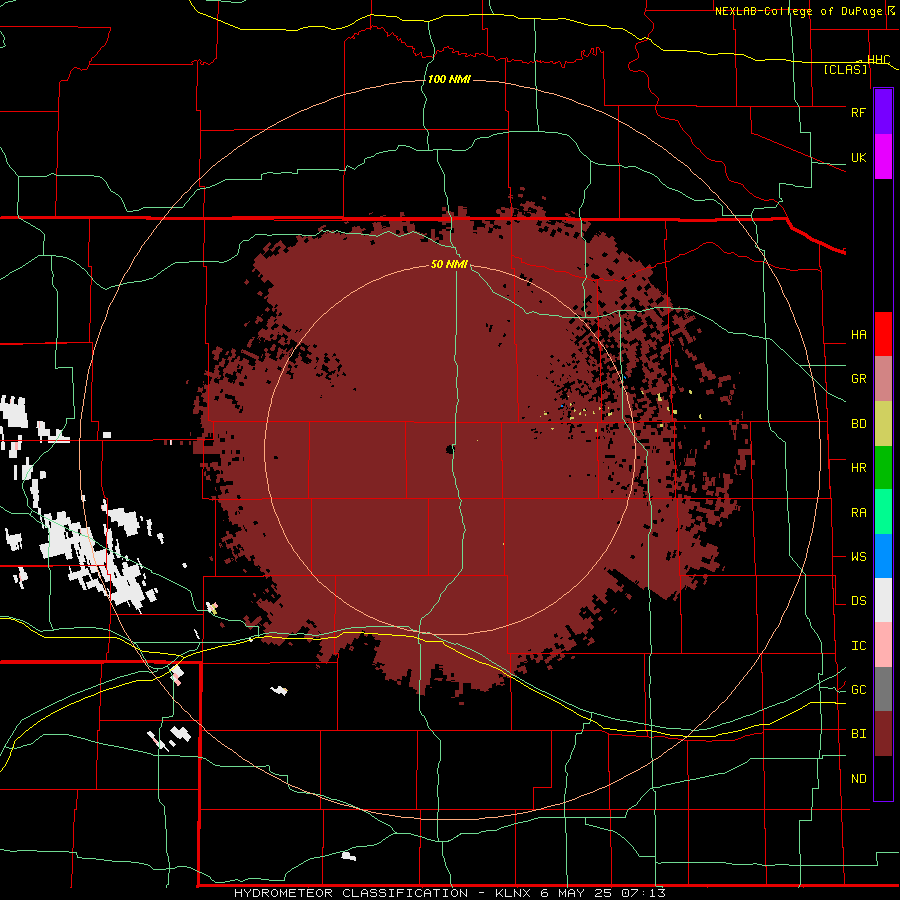This screenshot has width=900, height=900.
Task: Click the black radar site dot at center
Action: [450, 449]
